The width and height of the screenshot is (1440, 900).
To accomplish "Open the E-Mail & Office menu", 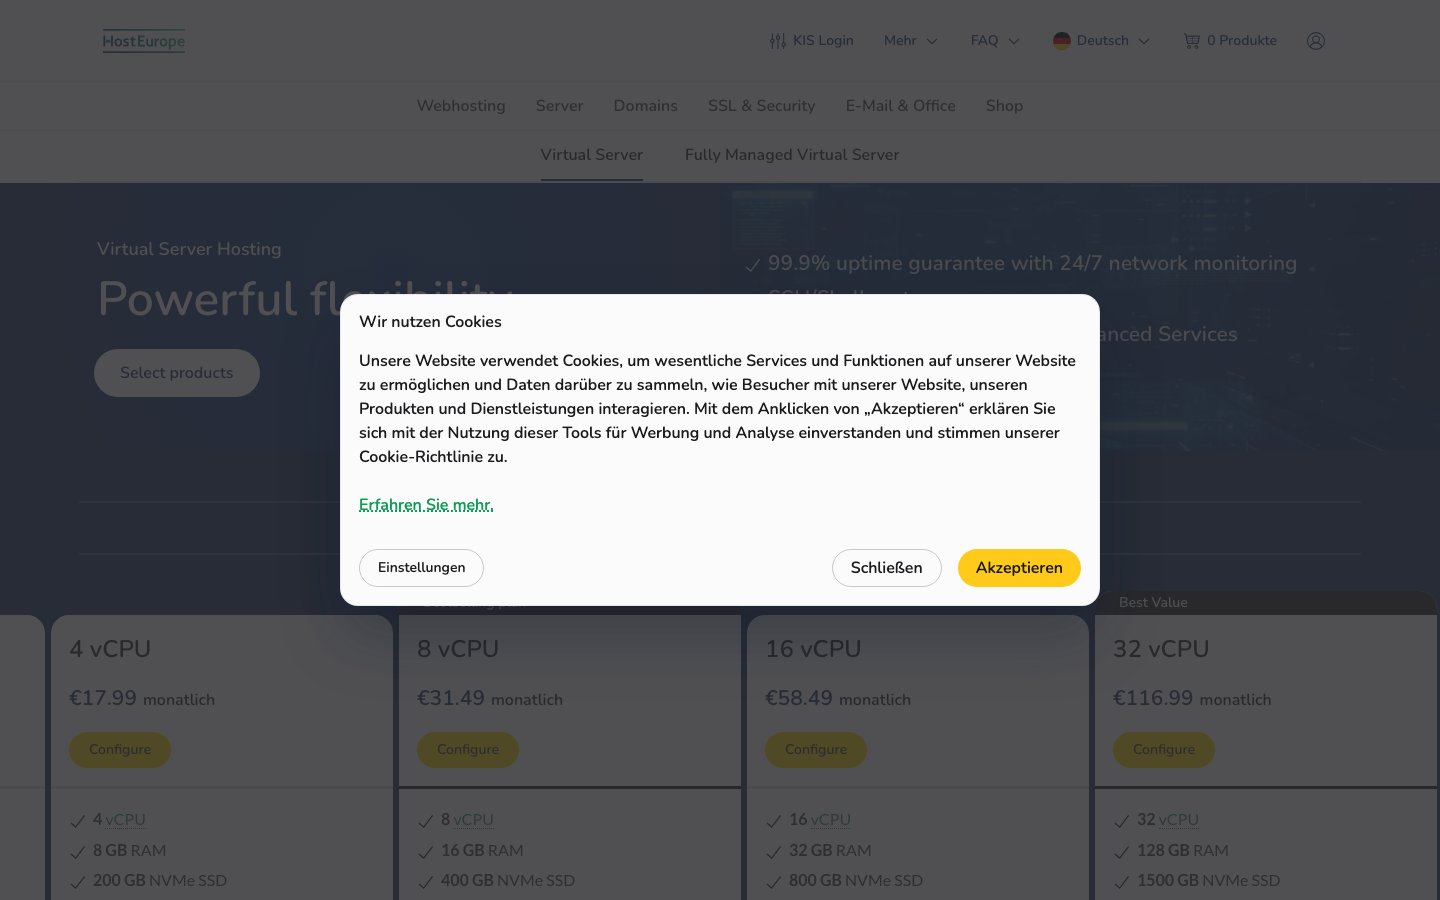I will click(901, 106).
